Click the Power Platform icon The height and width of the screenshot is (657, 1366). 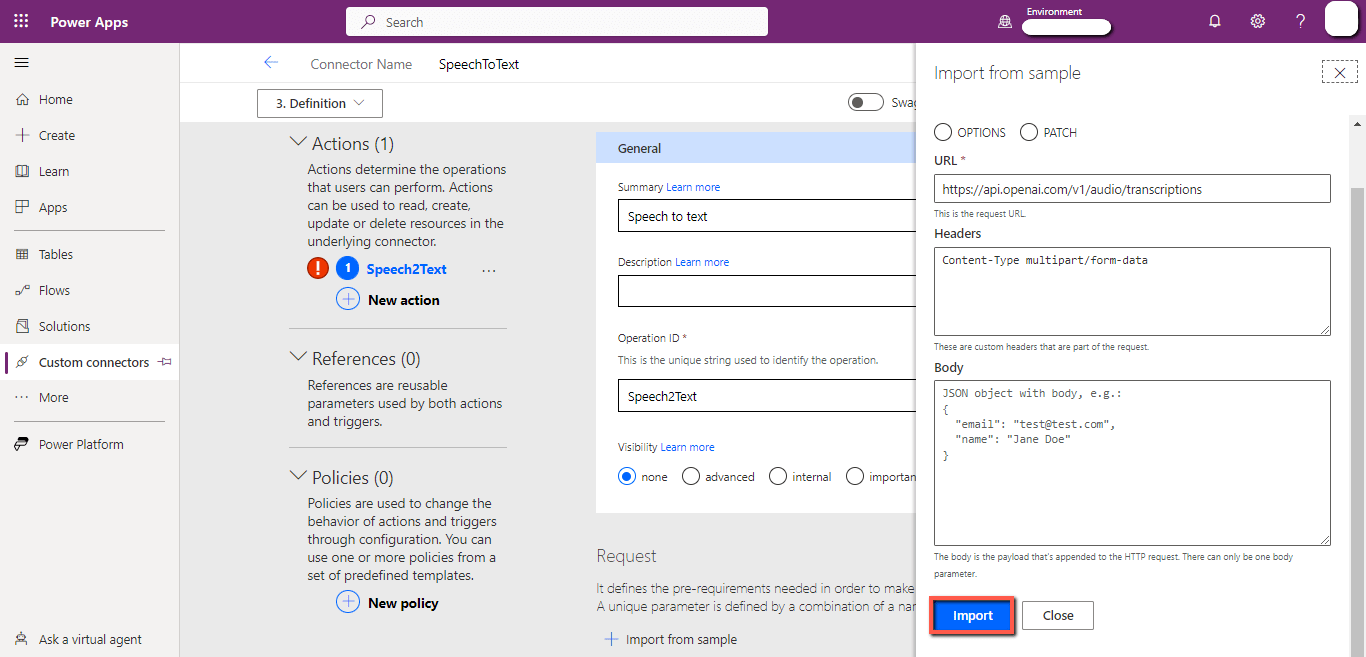22,444
